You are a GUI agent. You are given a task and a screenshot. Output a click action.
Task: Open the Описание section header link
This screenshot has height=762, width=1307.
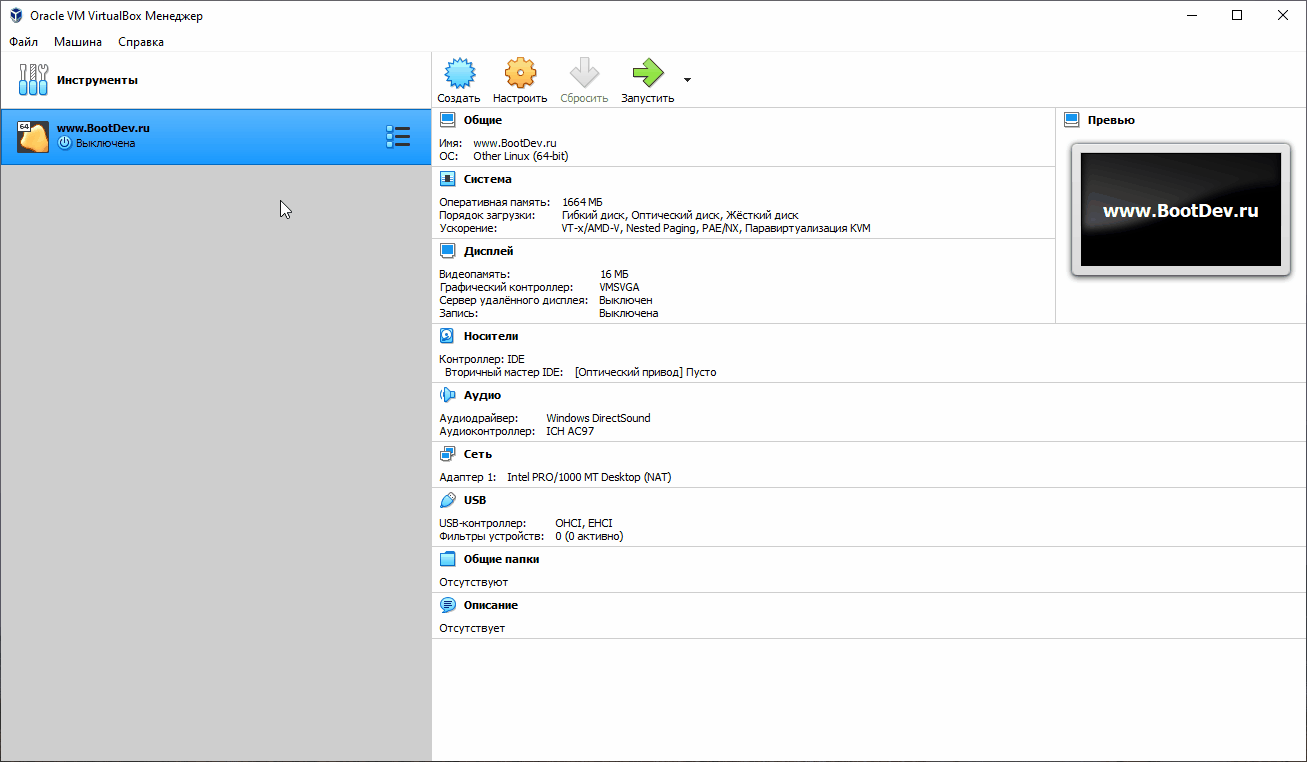pos(491,605)
